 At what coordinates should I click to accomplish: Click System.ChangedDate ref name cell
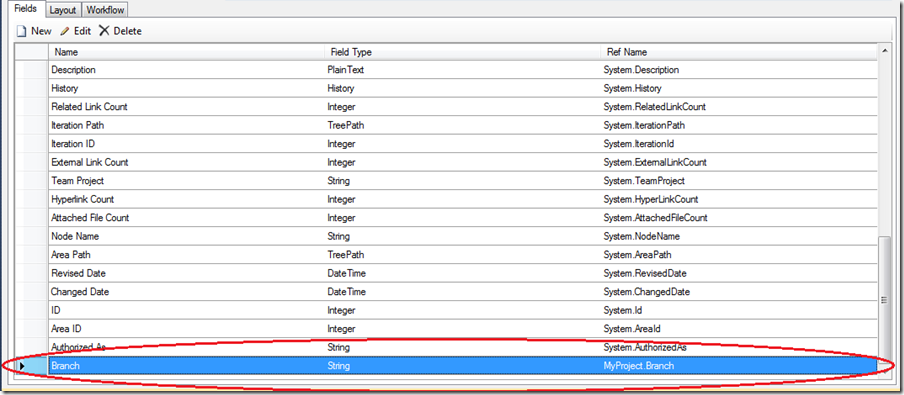click(x=739, y=291)
